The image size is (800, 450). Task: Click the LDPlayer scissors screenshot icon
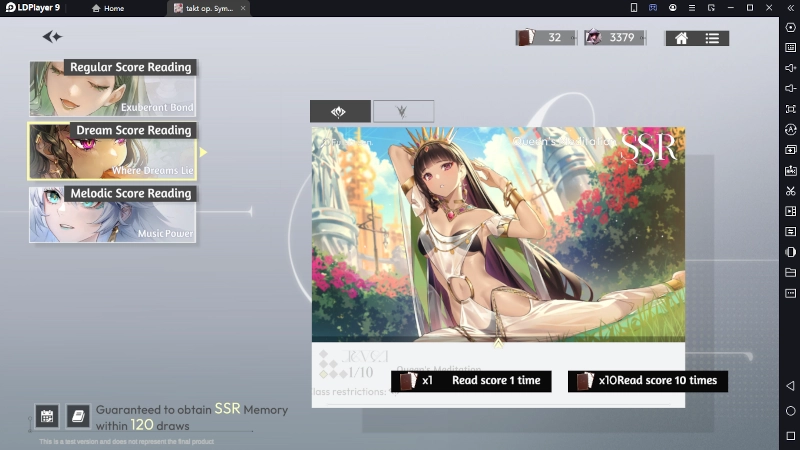tap(790, 190)
